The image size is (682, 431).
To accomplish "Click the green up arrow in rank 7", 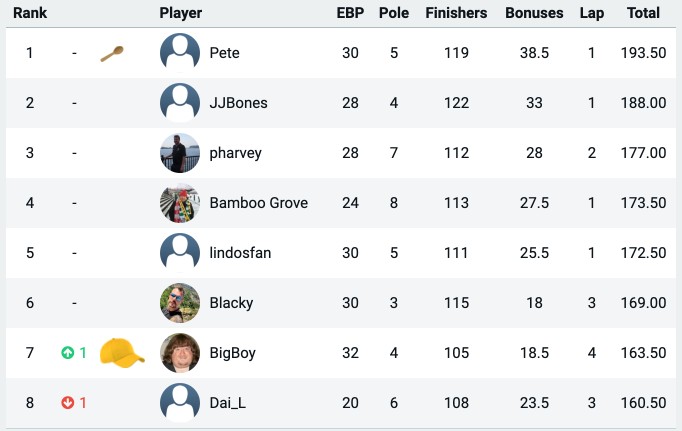I will (67, 353).
